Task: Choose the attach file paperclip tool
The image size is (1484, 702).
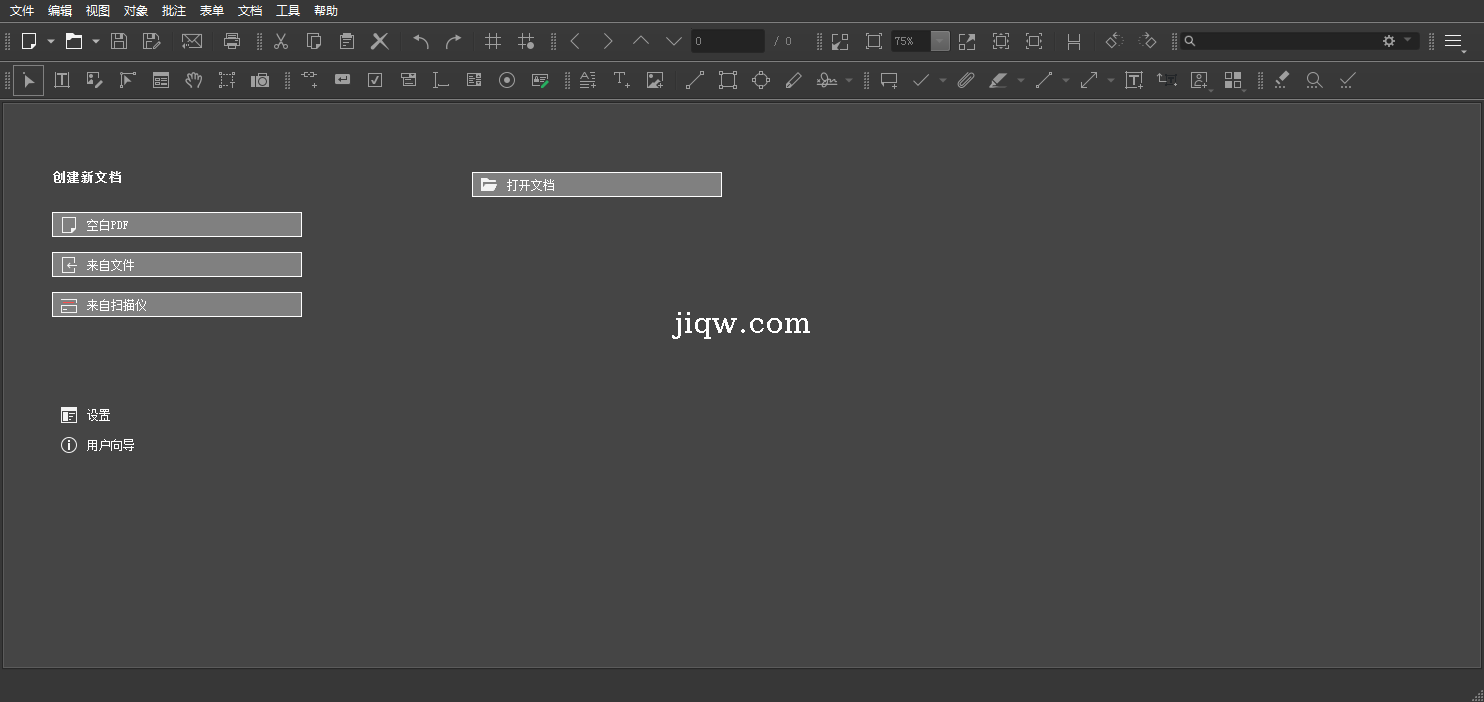Action: pyautogui.click(x=965, y=80)
